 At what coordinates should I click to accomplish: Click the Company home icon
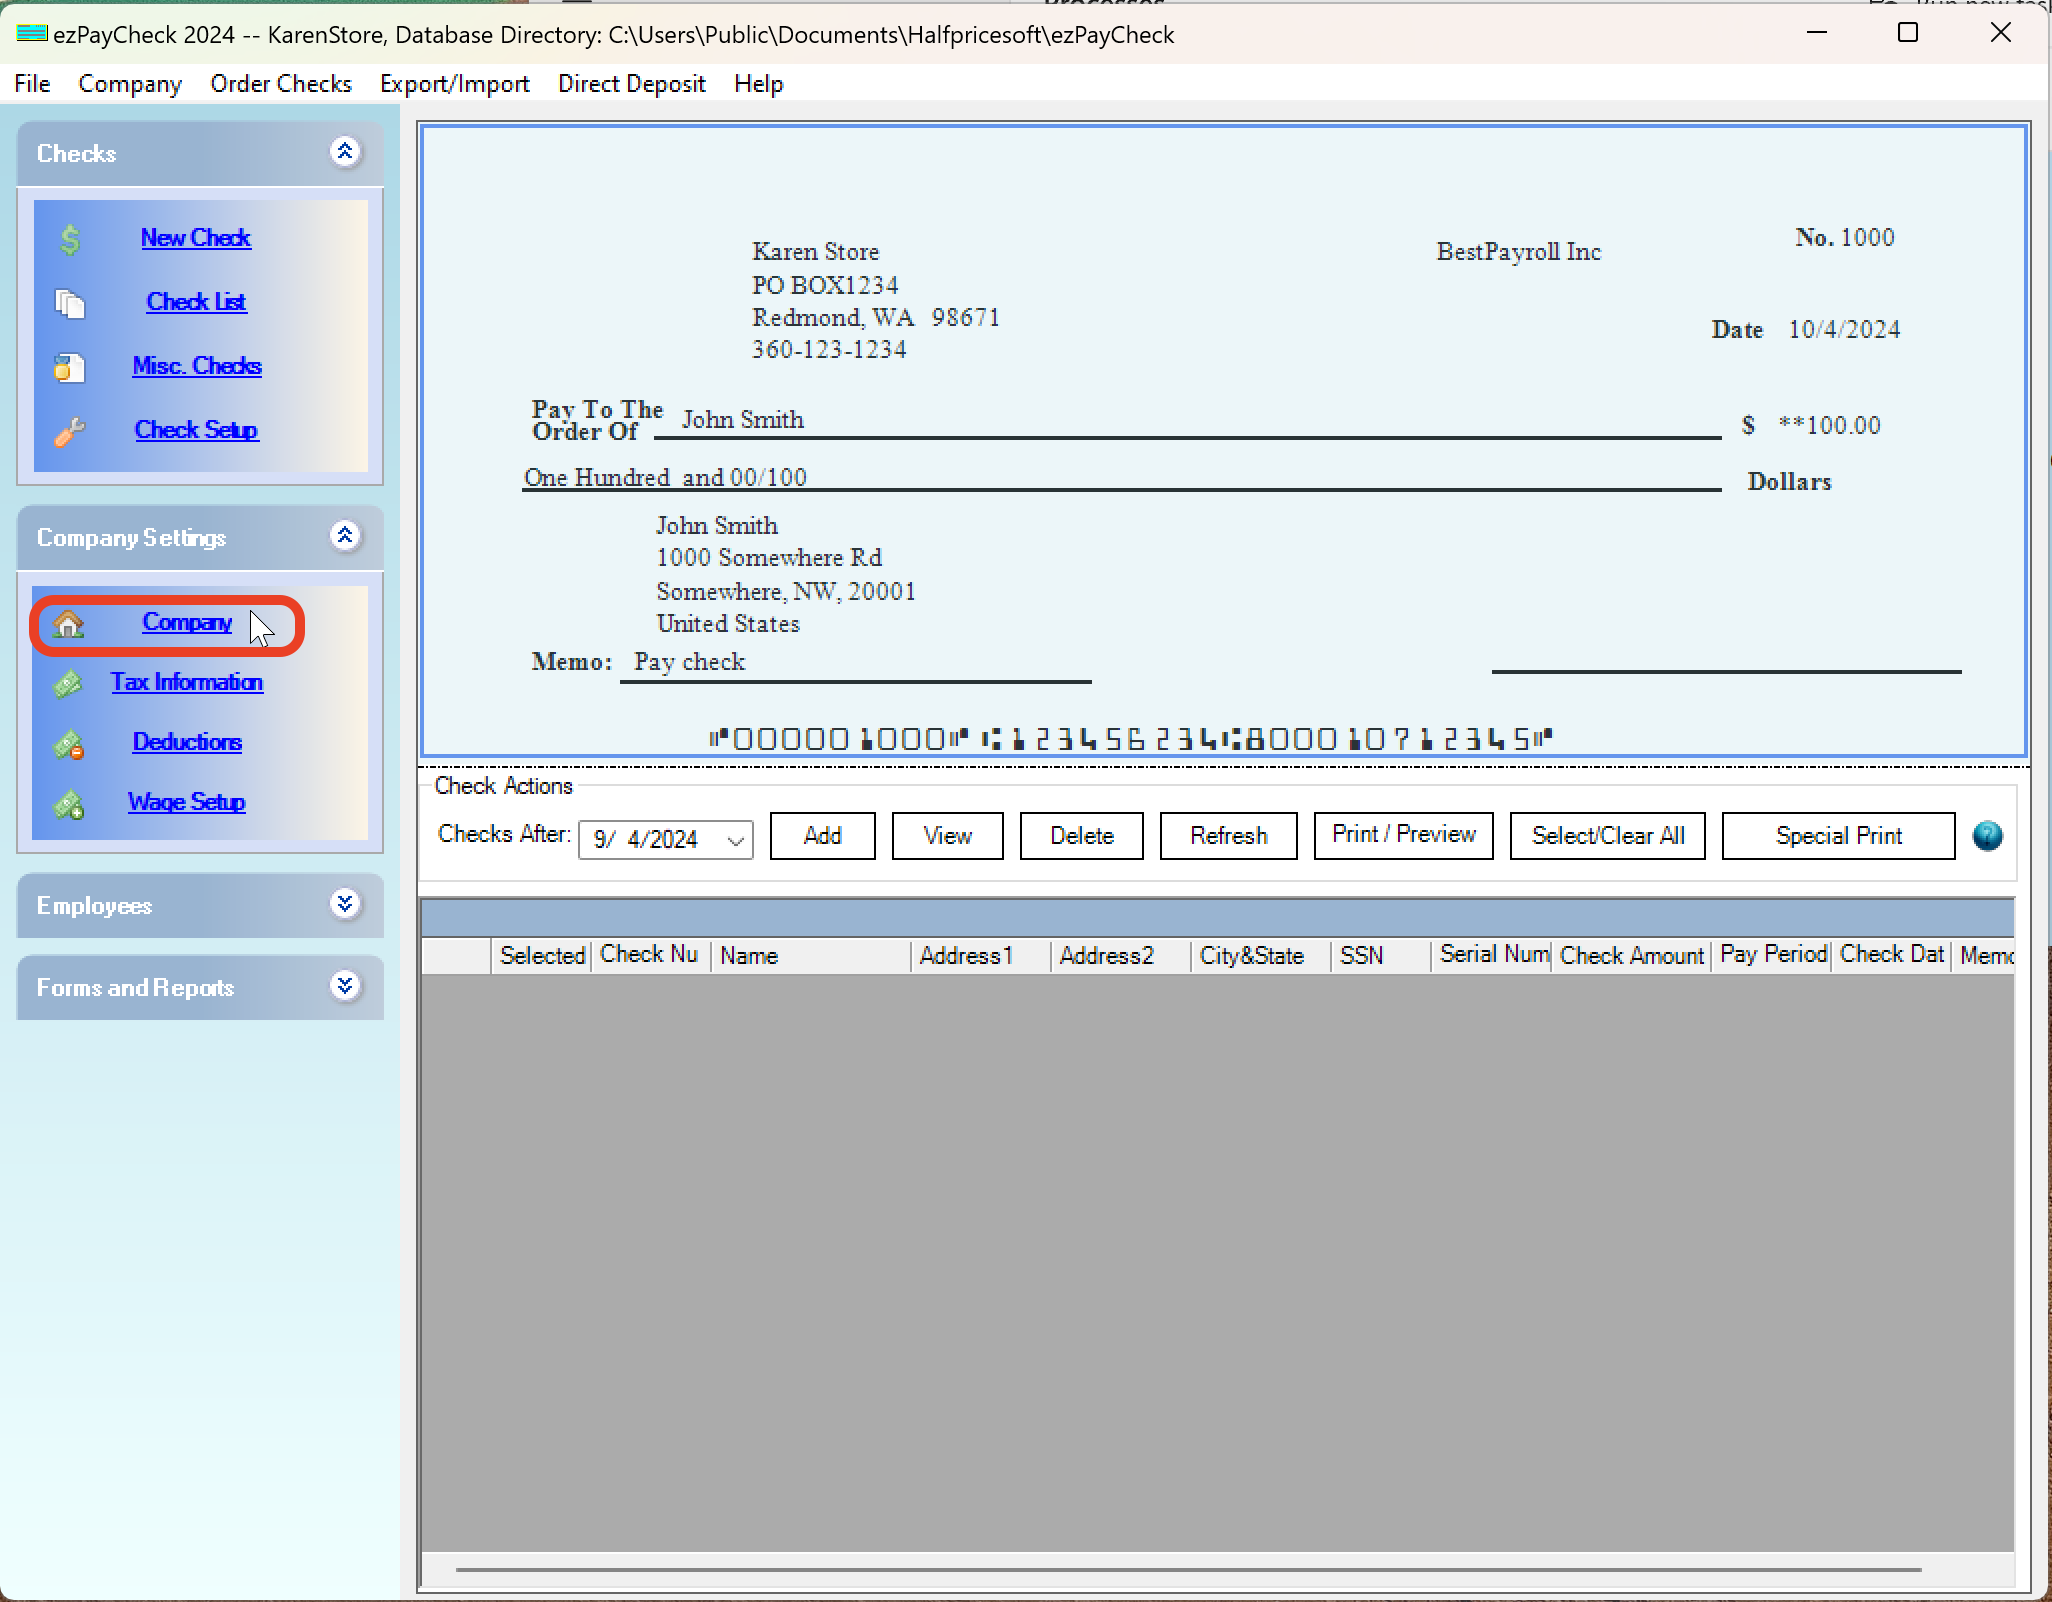click(x=68, y=624)
